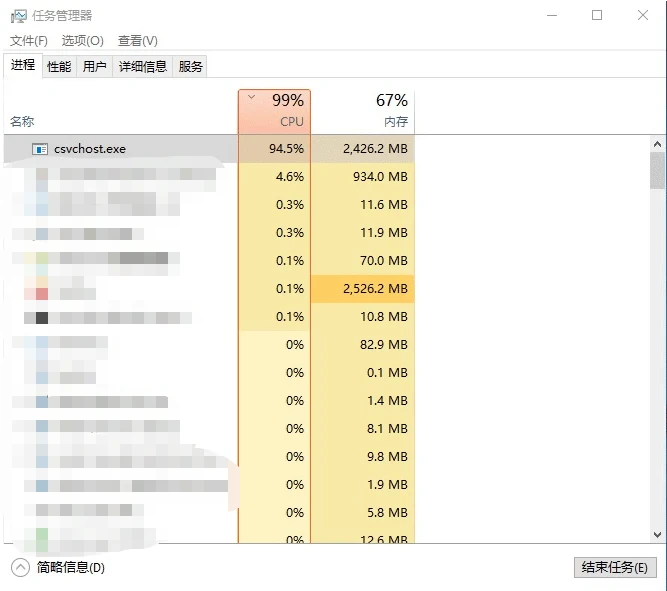The width and height of the screenshot is (667, 591).
Task: Switch to the 详细信息 tab
Action: click(x=142, y=66)
